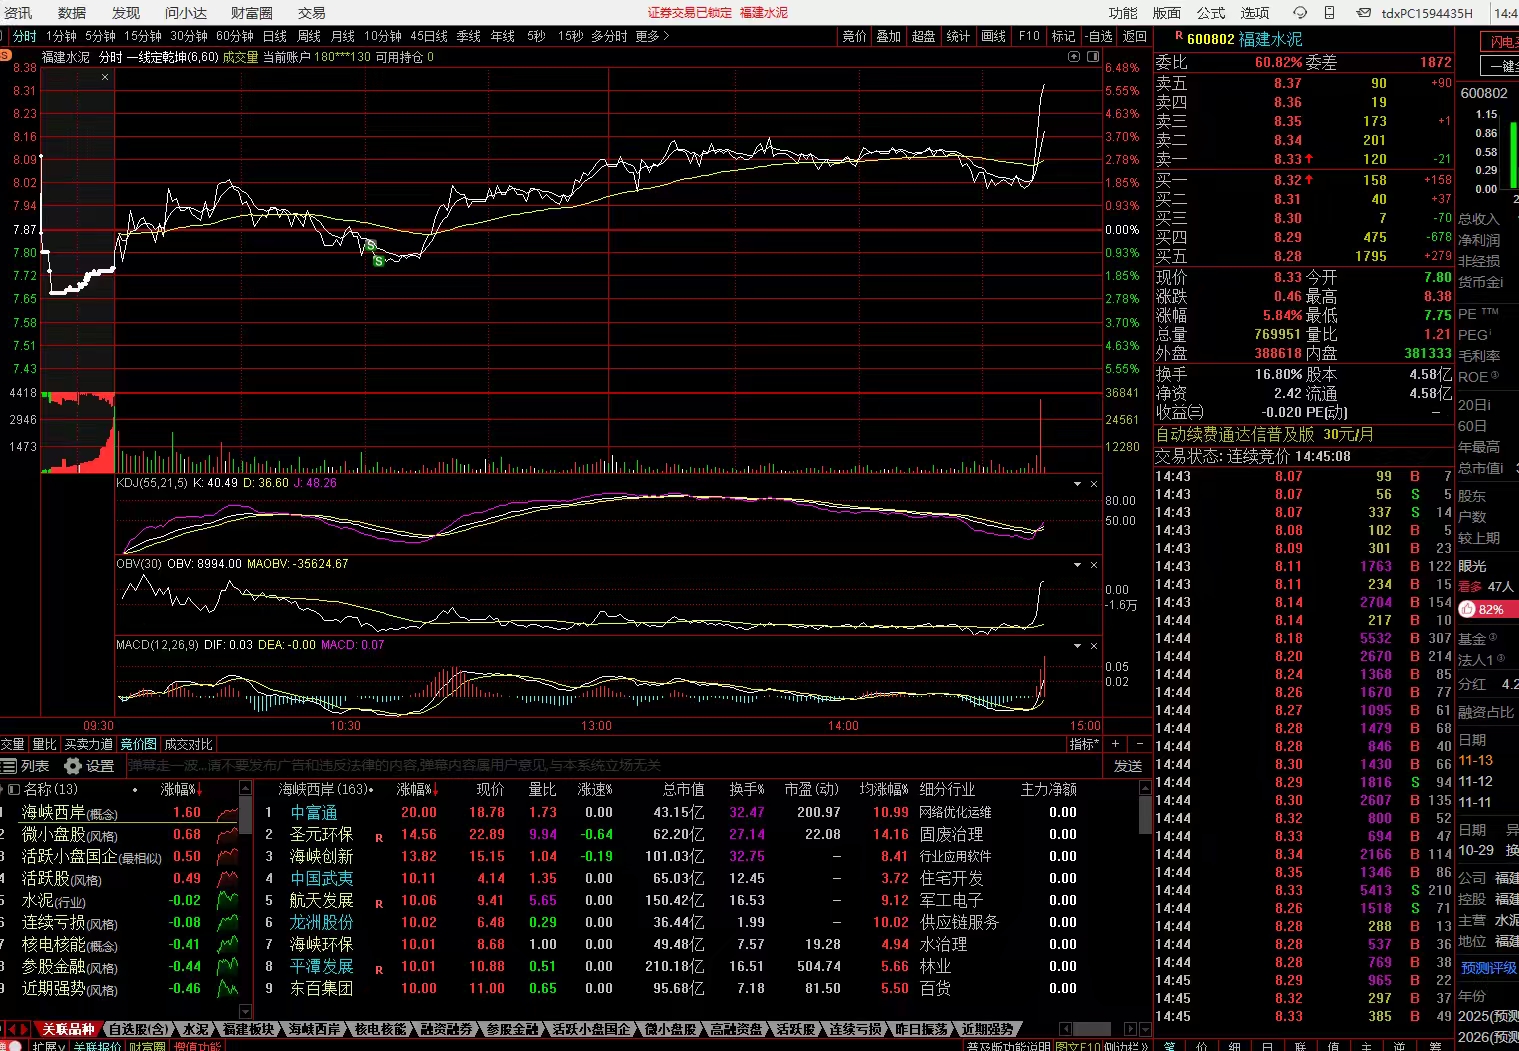This screenshot has height=1051, width=1519.
Task: Switch to 60分钟 chart period
Action: coord(235,36)
